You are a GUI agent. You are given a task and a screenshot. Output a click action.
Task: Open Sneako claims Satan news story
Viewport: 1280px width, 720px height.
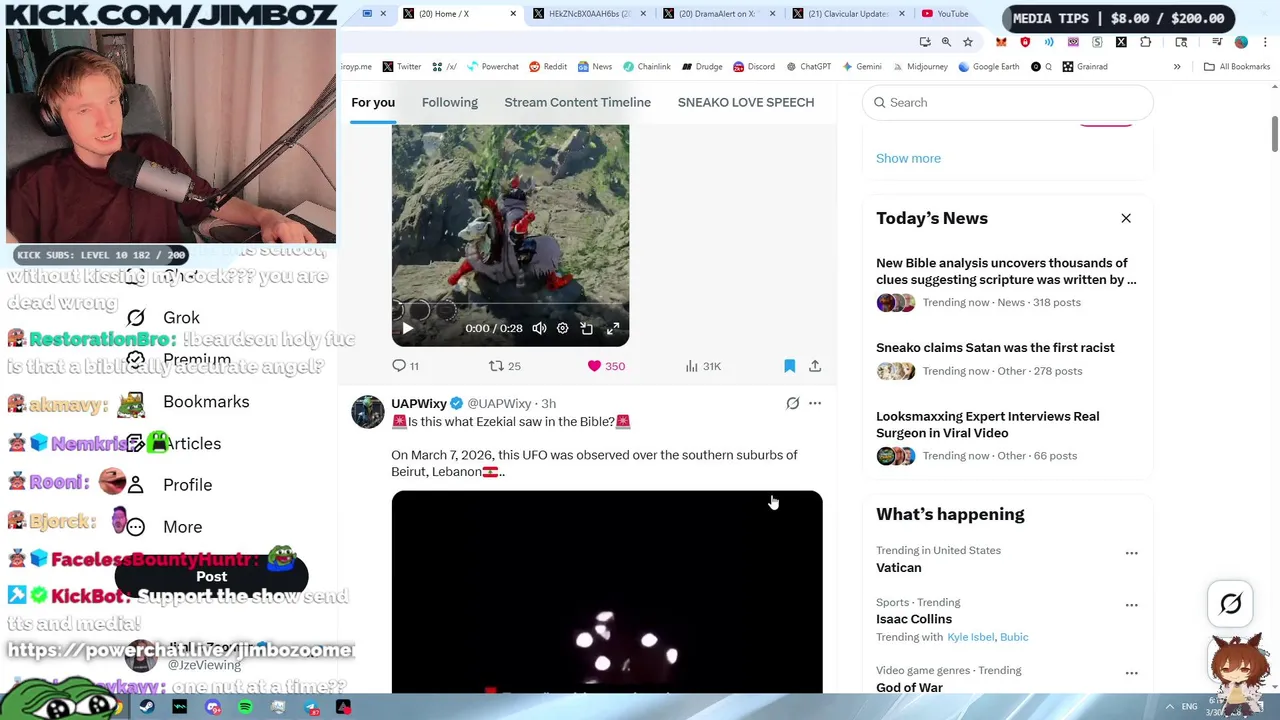point(995,348)
